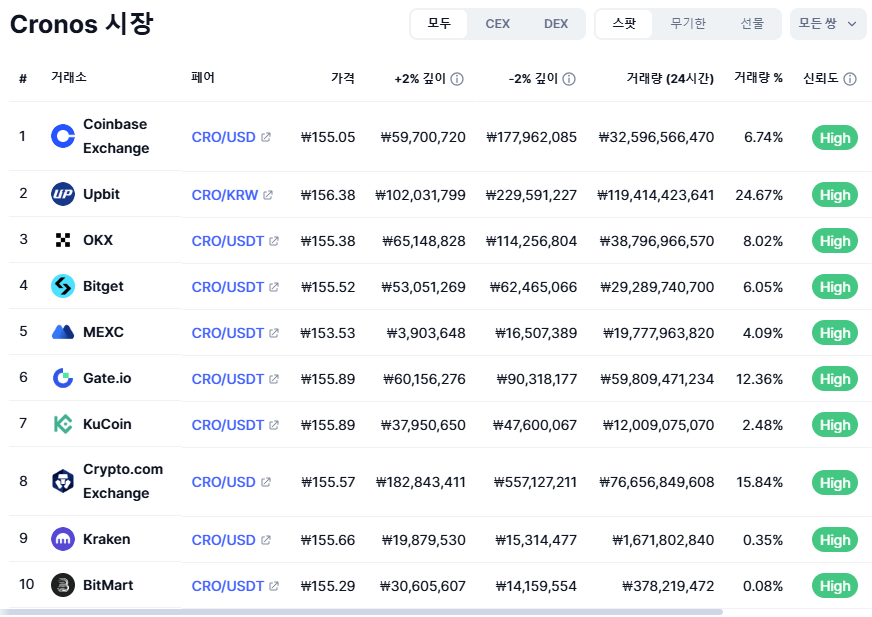872x617 pixels.
Task: Sort by 거래량 (24시간) column header
Action: coord(670,78)
